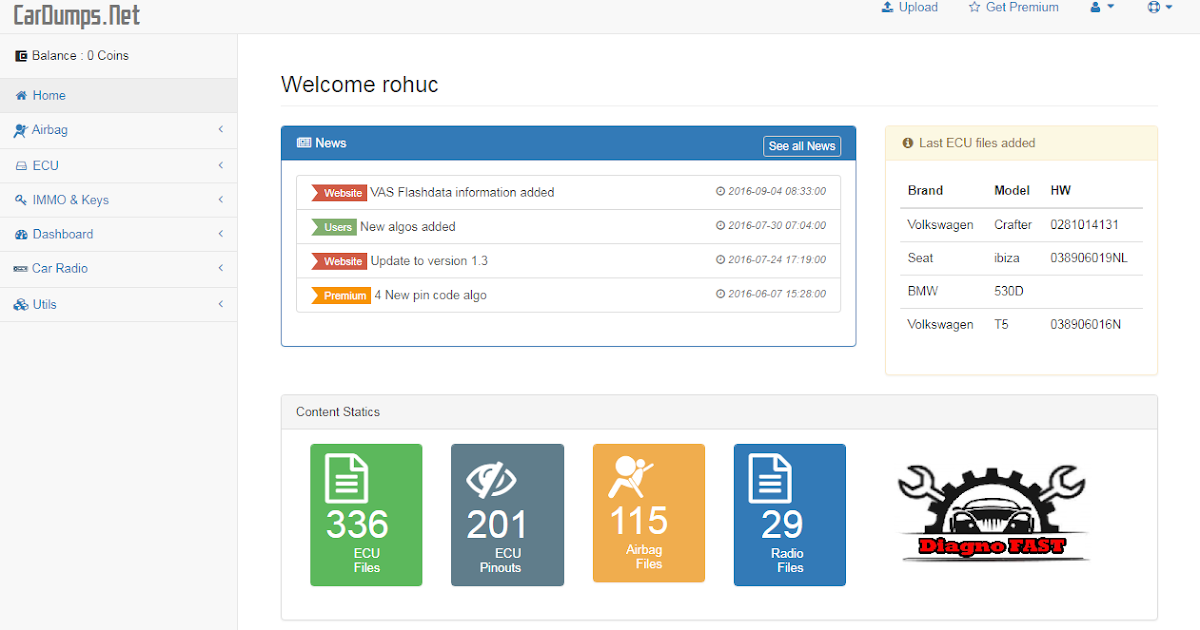Click the Utils cubes icon

pyautogui.click(x=21, y=304)
